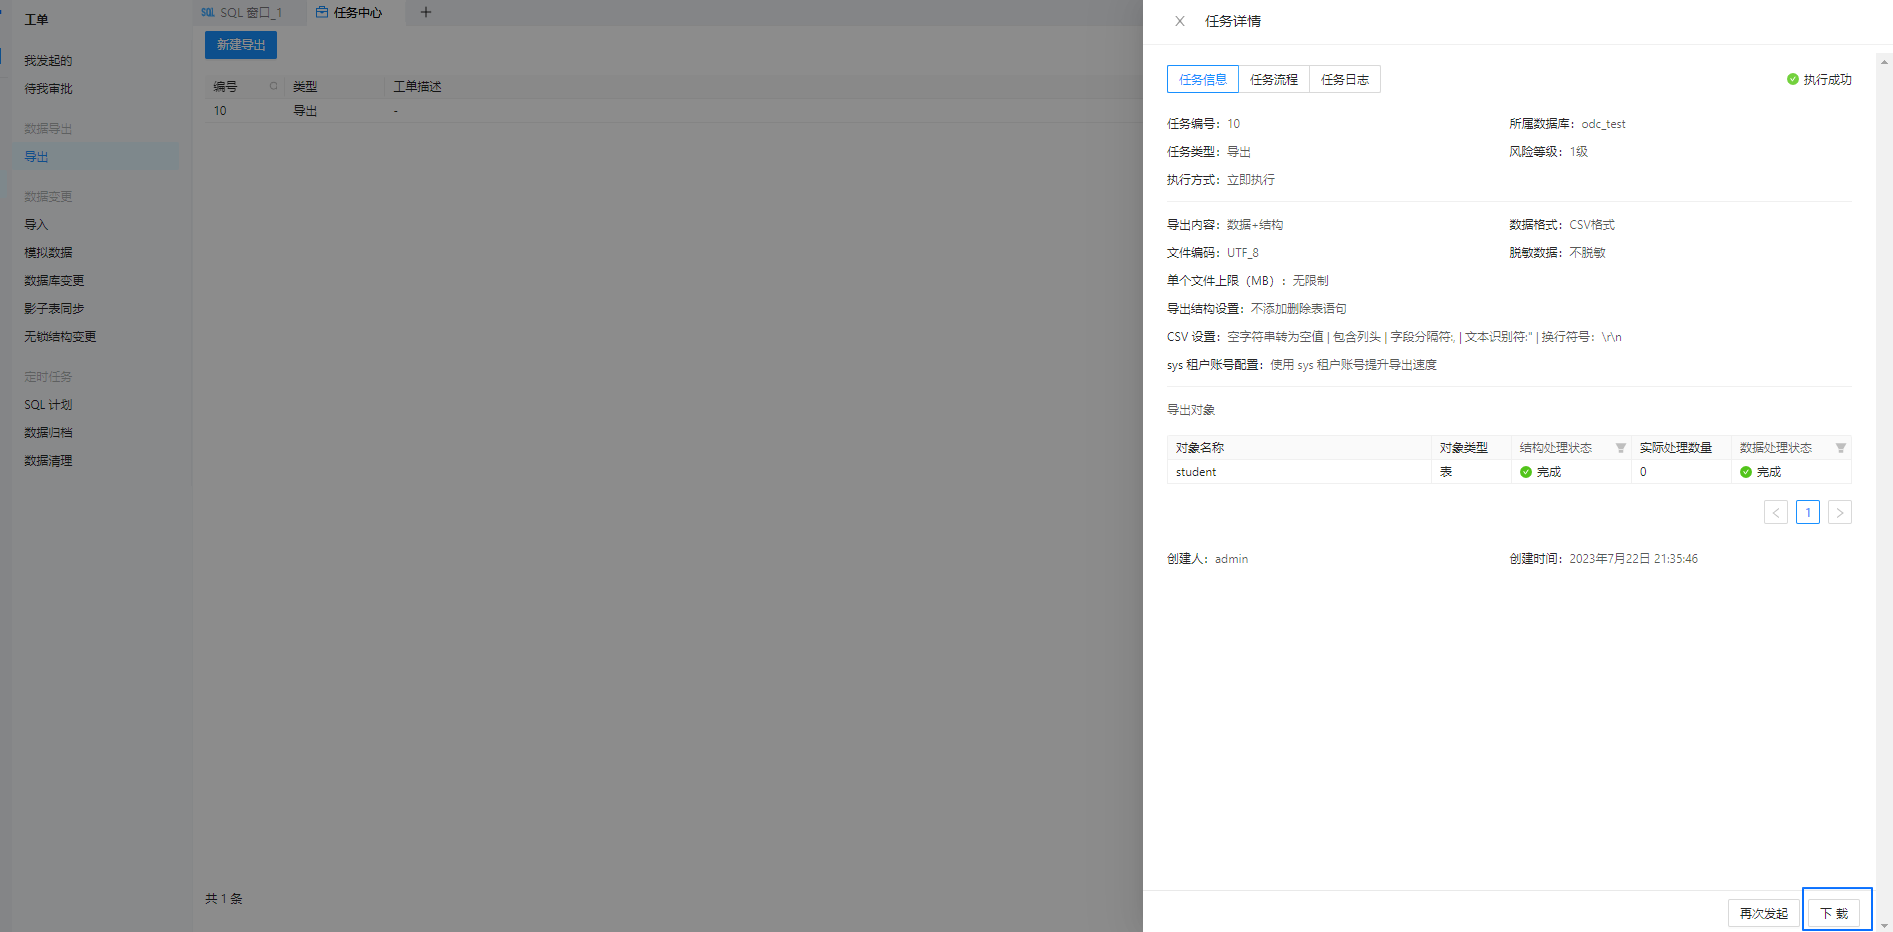Click task row number 10 in list
Viewport: 1893px width, 932px height.
[x=674, y=111]
